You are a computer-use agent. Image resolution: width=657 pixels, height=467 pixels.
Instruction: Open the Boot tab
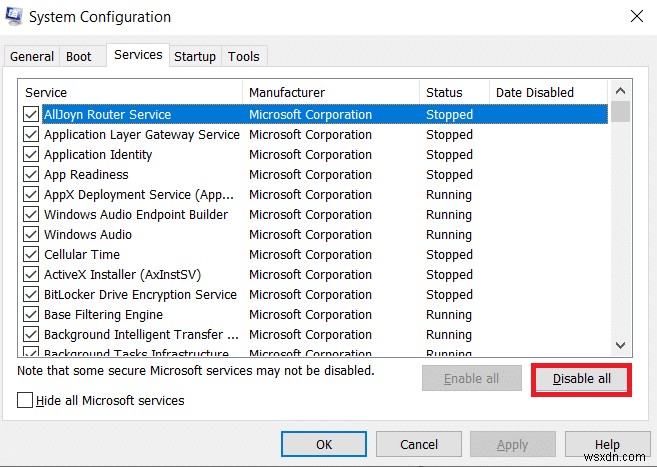[78, 57]
